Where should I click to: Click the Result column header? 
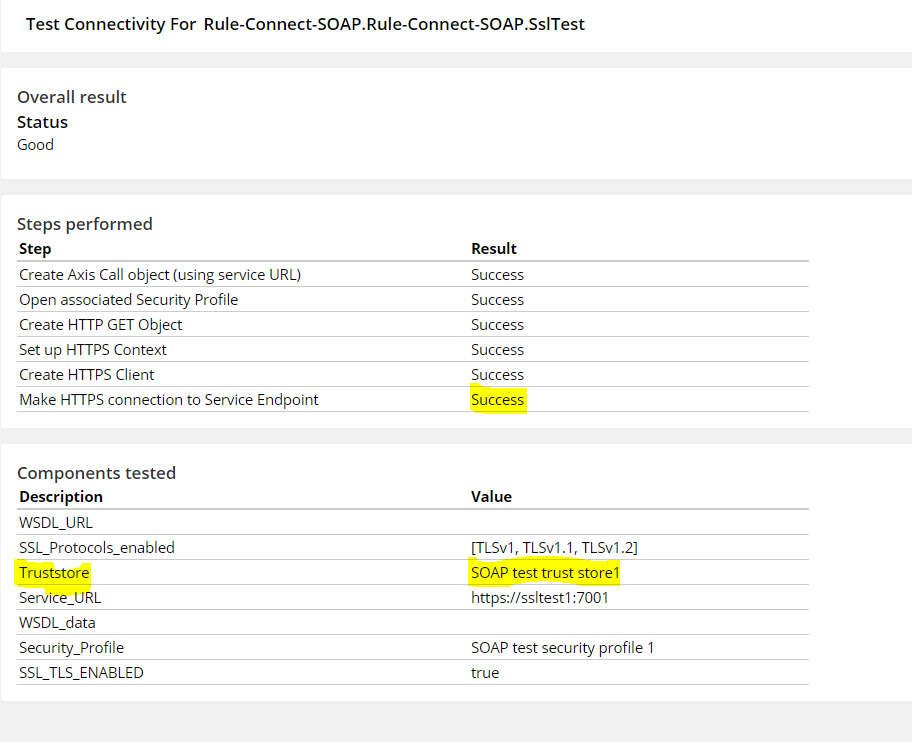pyautogui.click(x=494, y=249)
